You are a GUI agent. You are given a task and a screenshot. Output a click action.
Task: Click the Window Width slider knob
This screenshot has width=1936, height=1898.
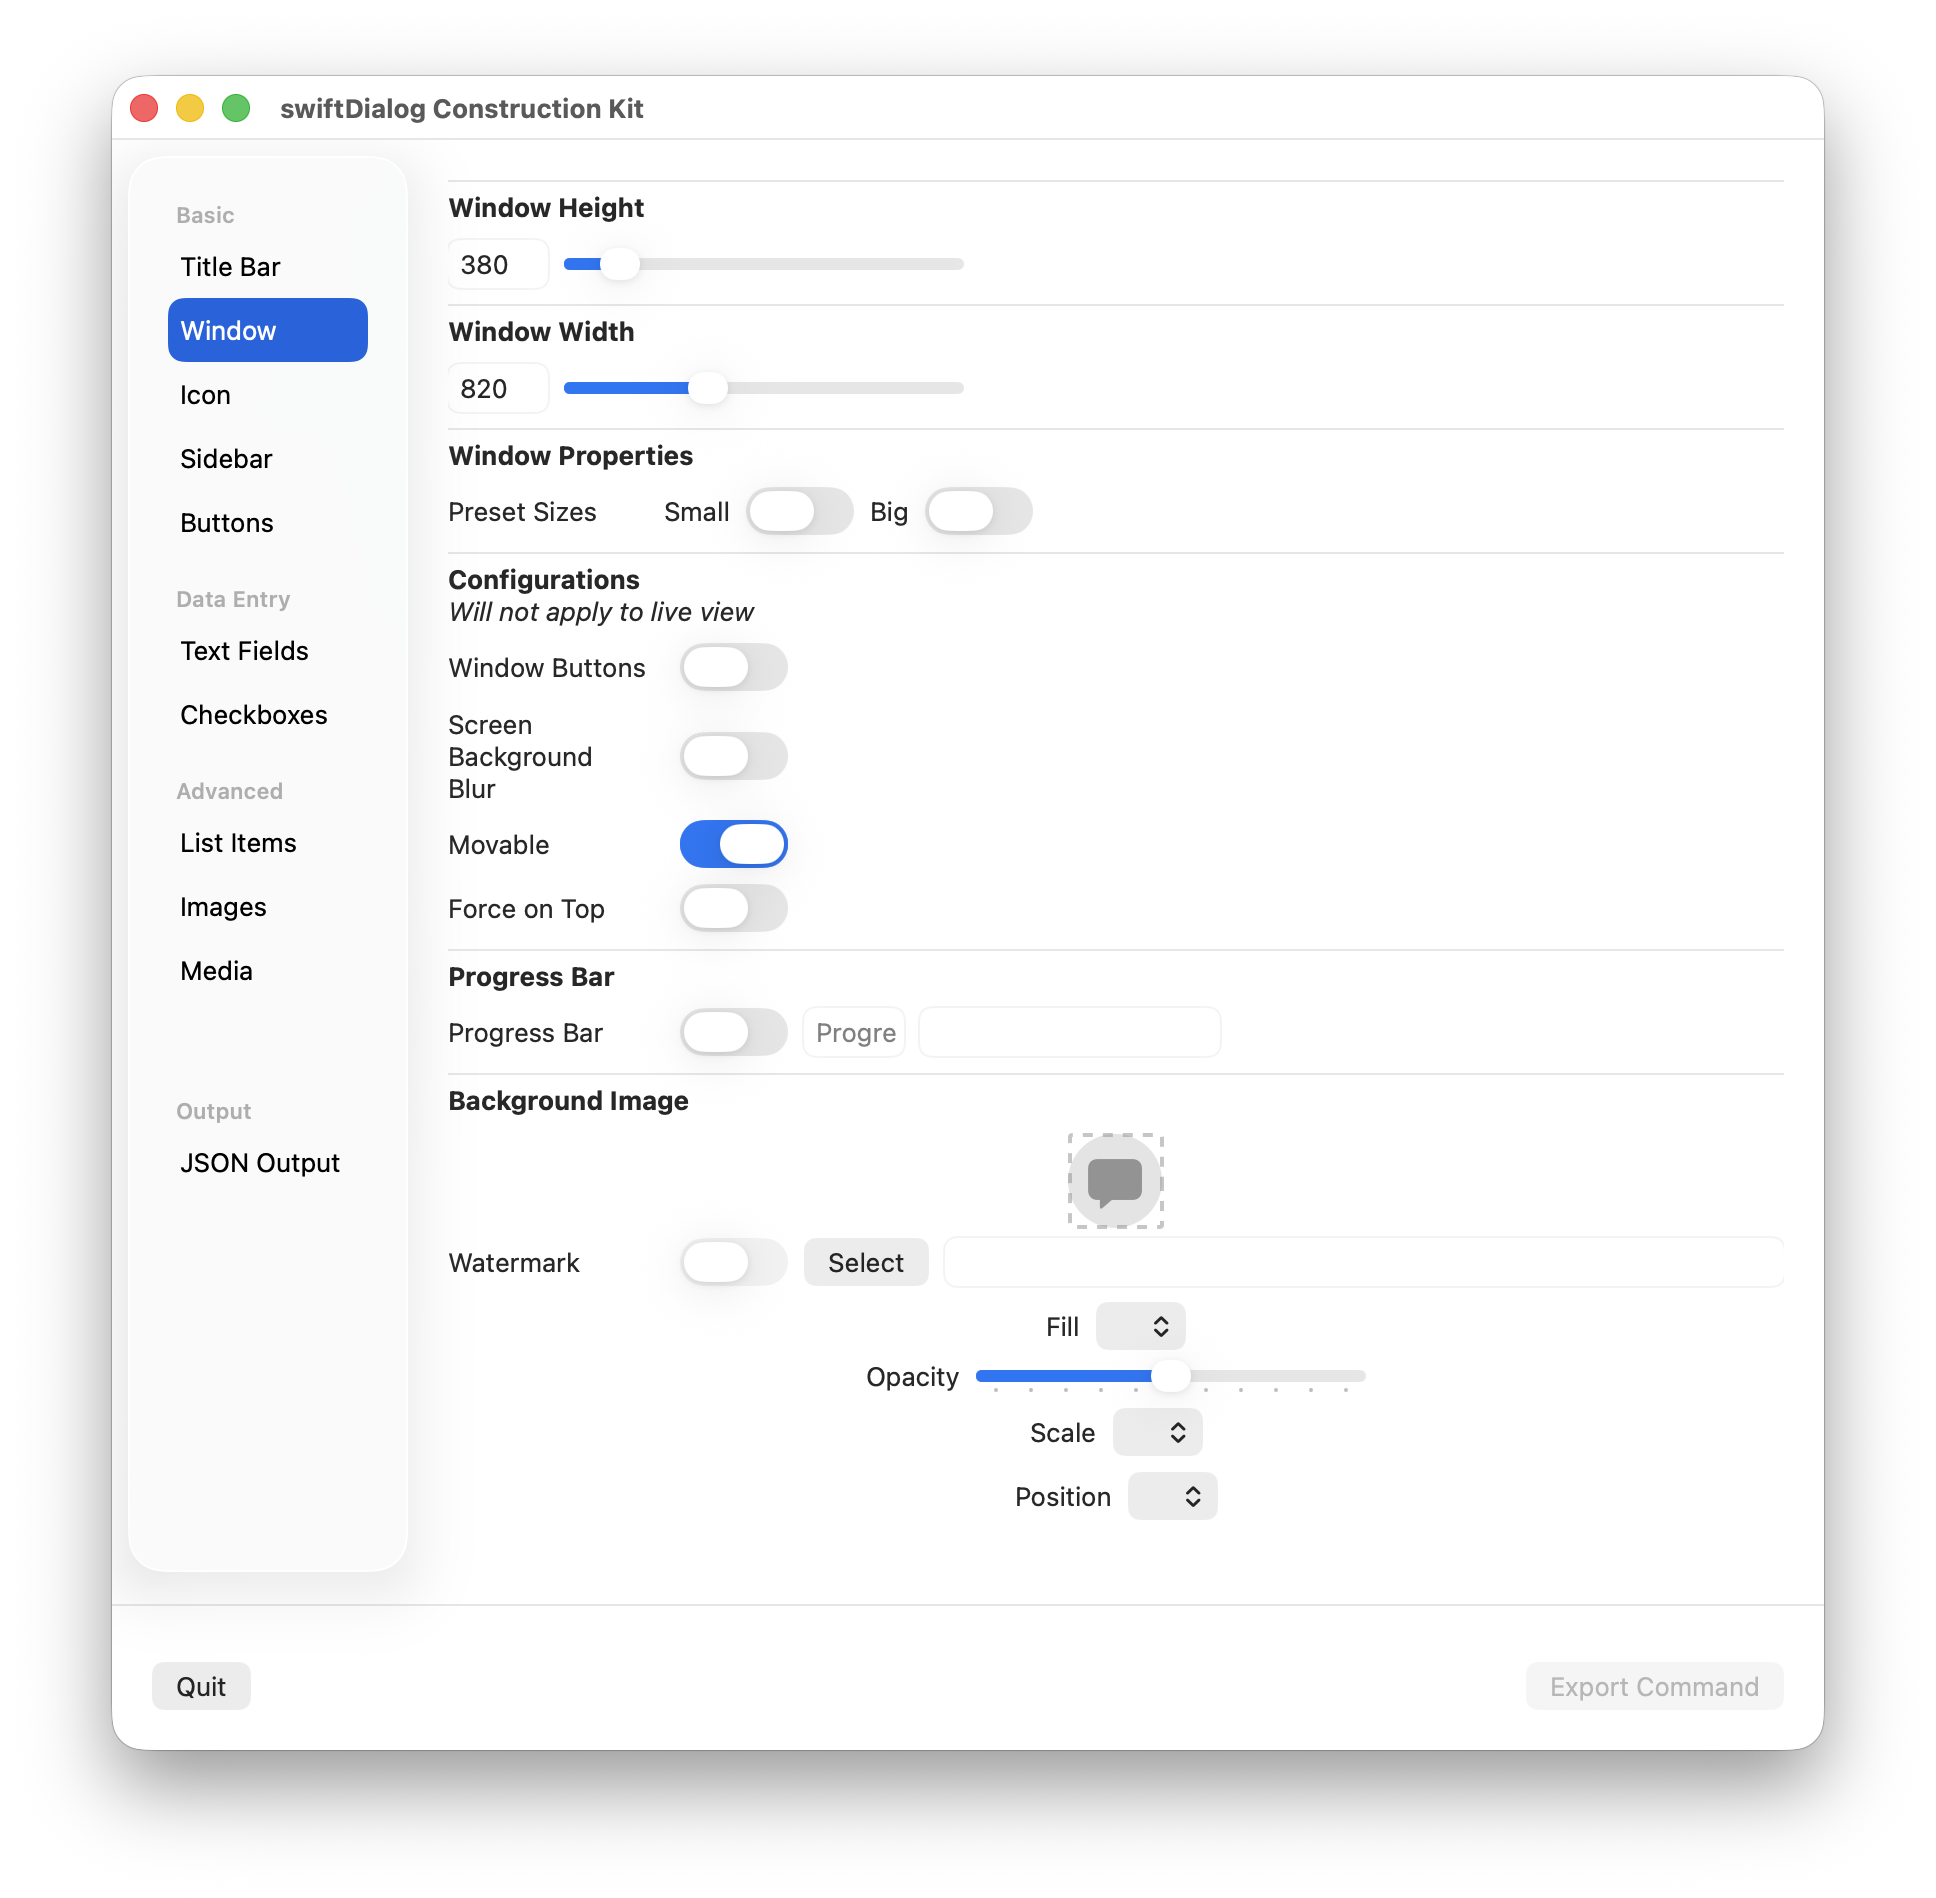click(x=708, y=388)
